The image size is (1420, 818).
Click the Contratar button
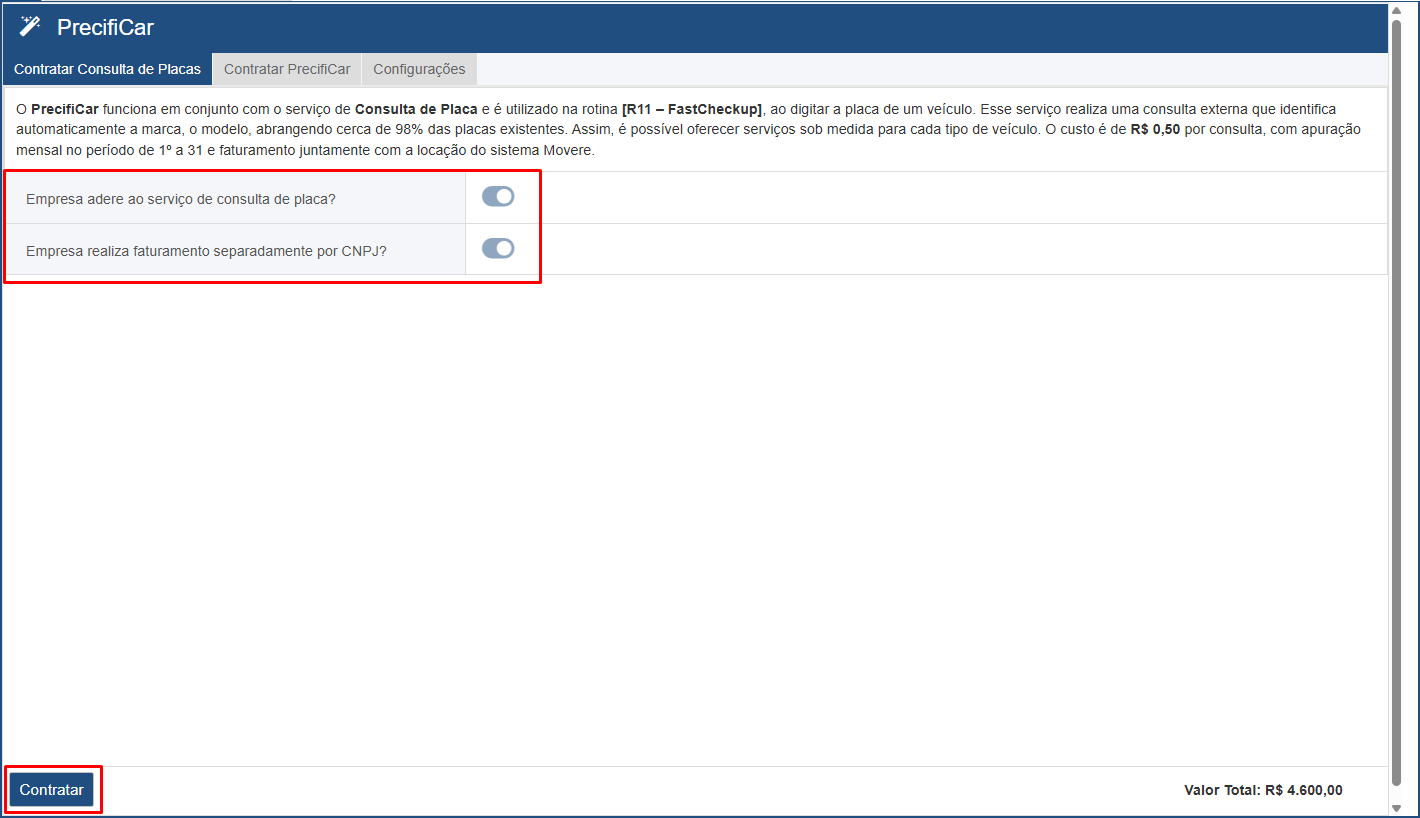coord(52,789)
